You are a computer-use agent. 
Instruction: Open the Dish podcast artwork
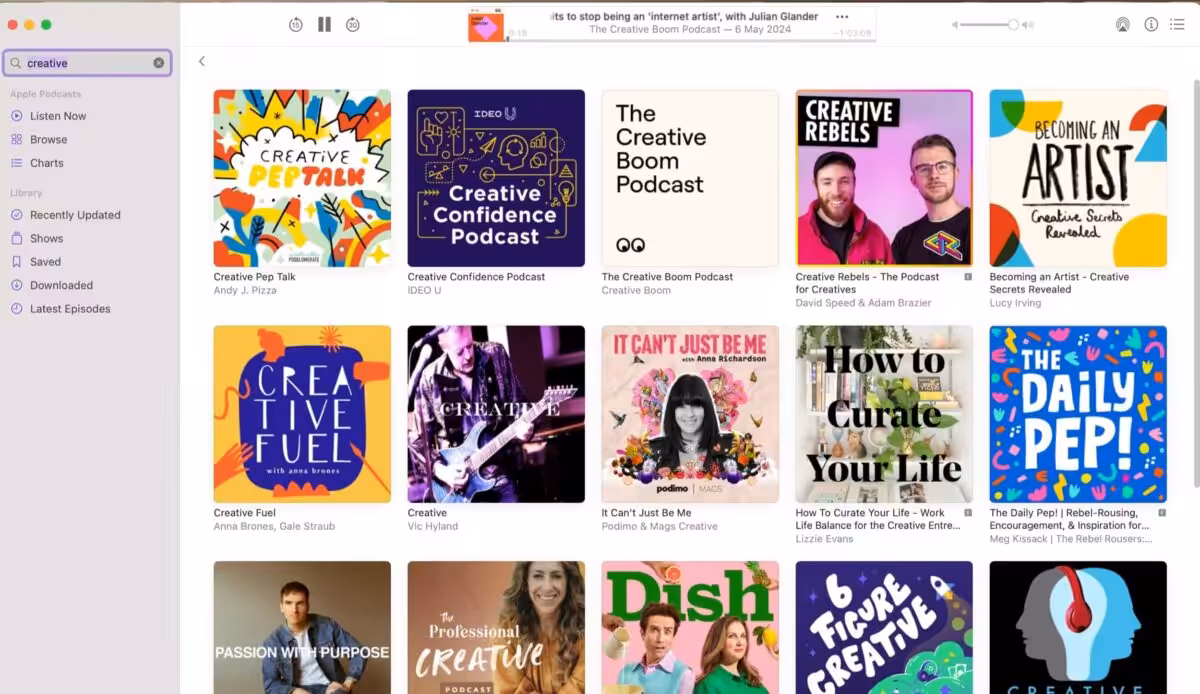(x=690, y=627)
